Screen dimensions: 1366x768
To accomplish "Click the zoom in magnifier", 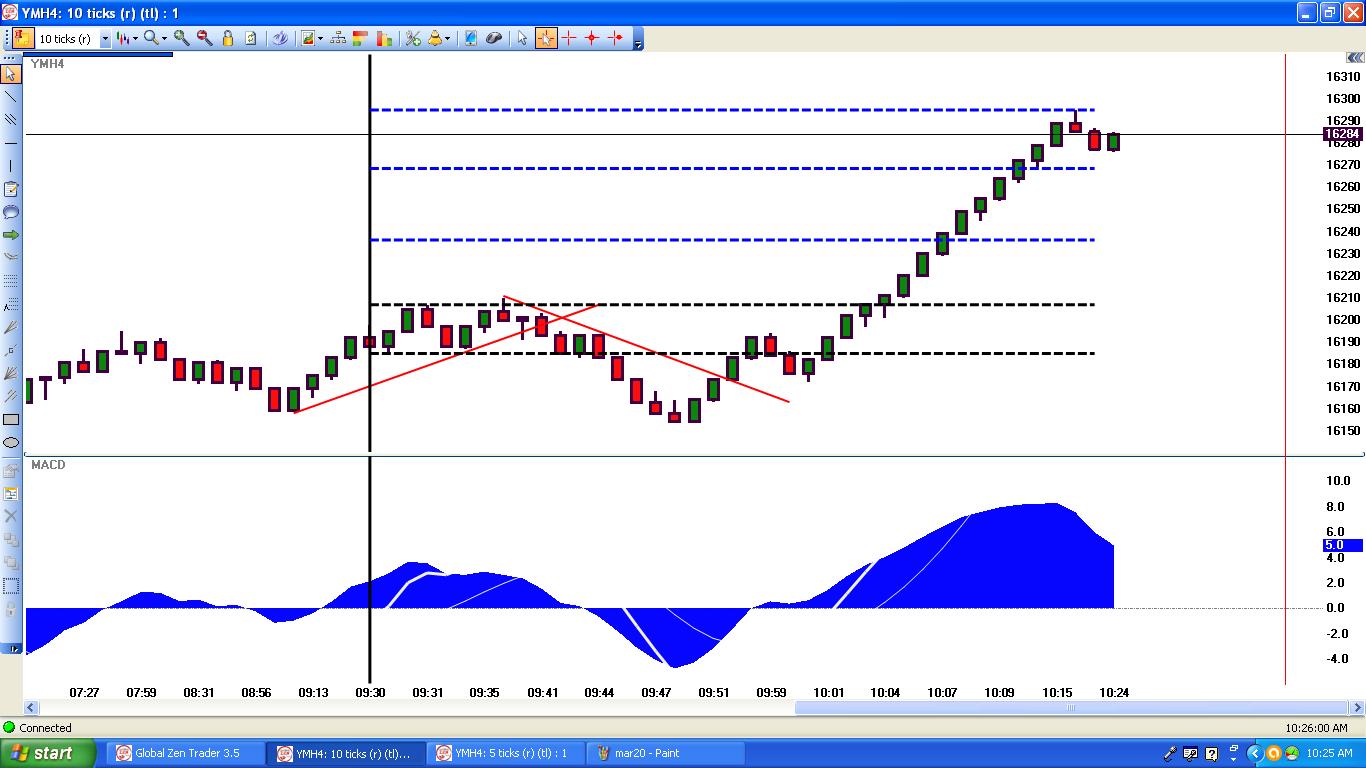I will 182,38.
